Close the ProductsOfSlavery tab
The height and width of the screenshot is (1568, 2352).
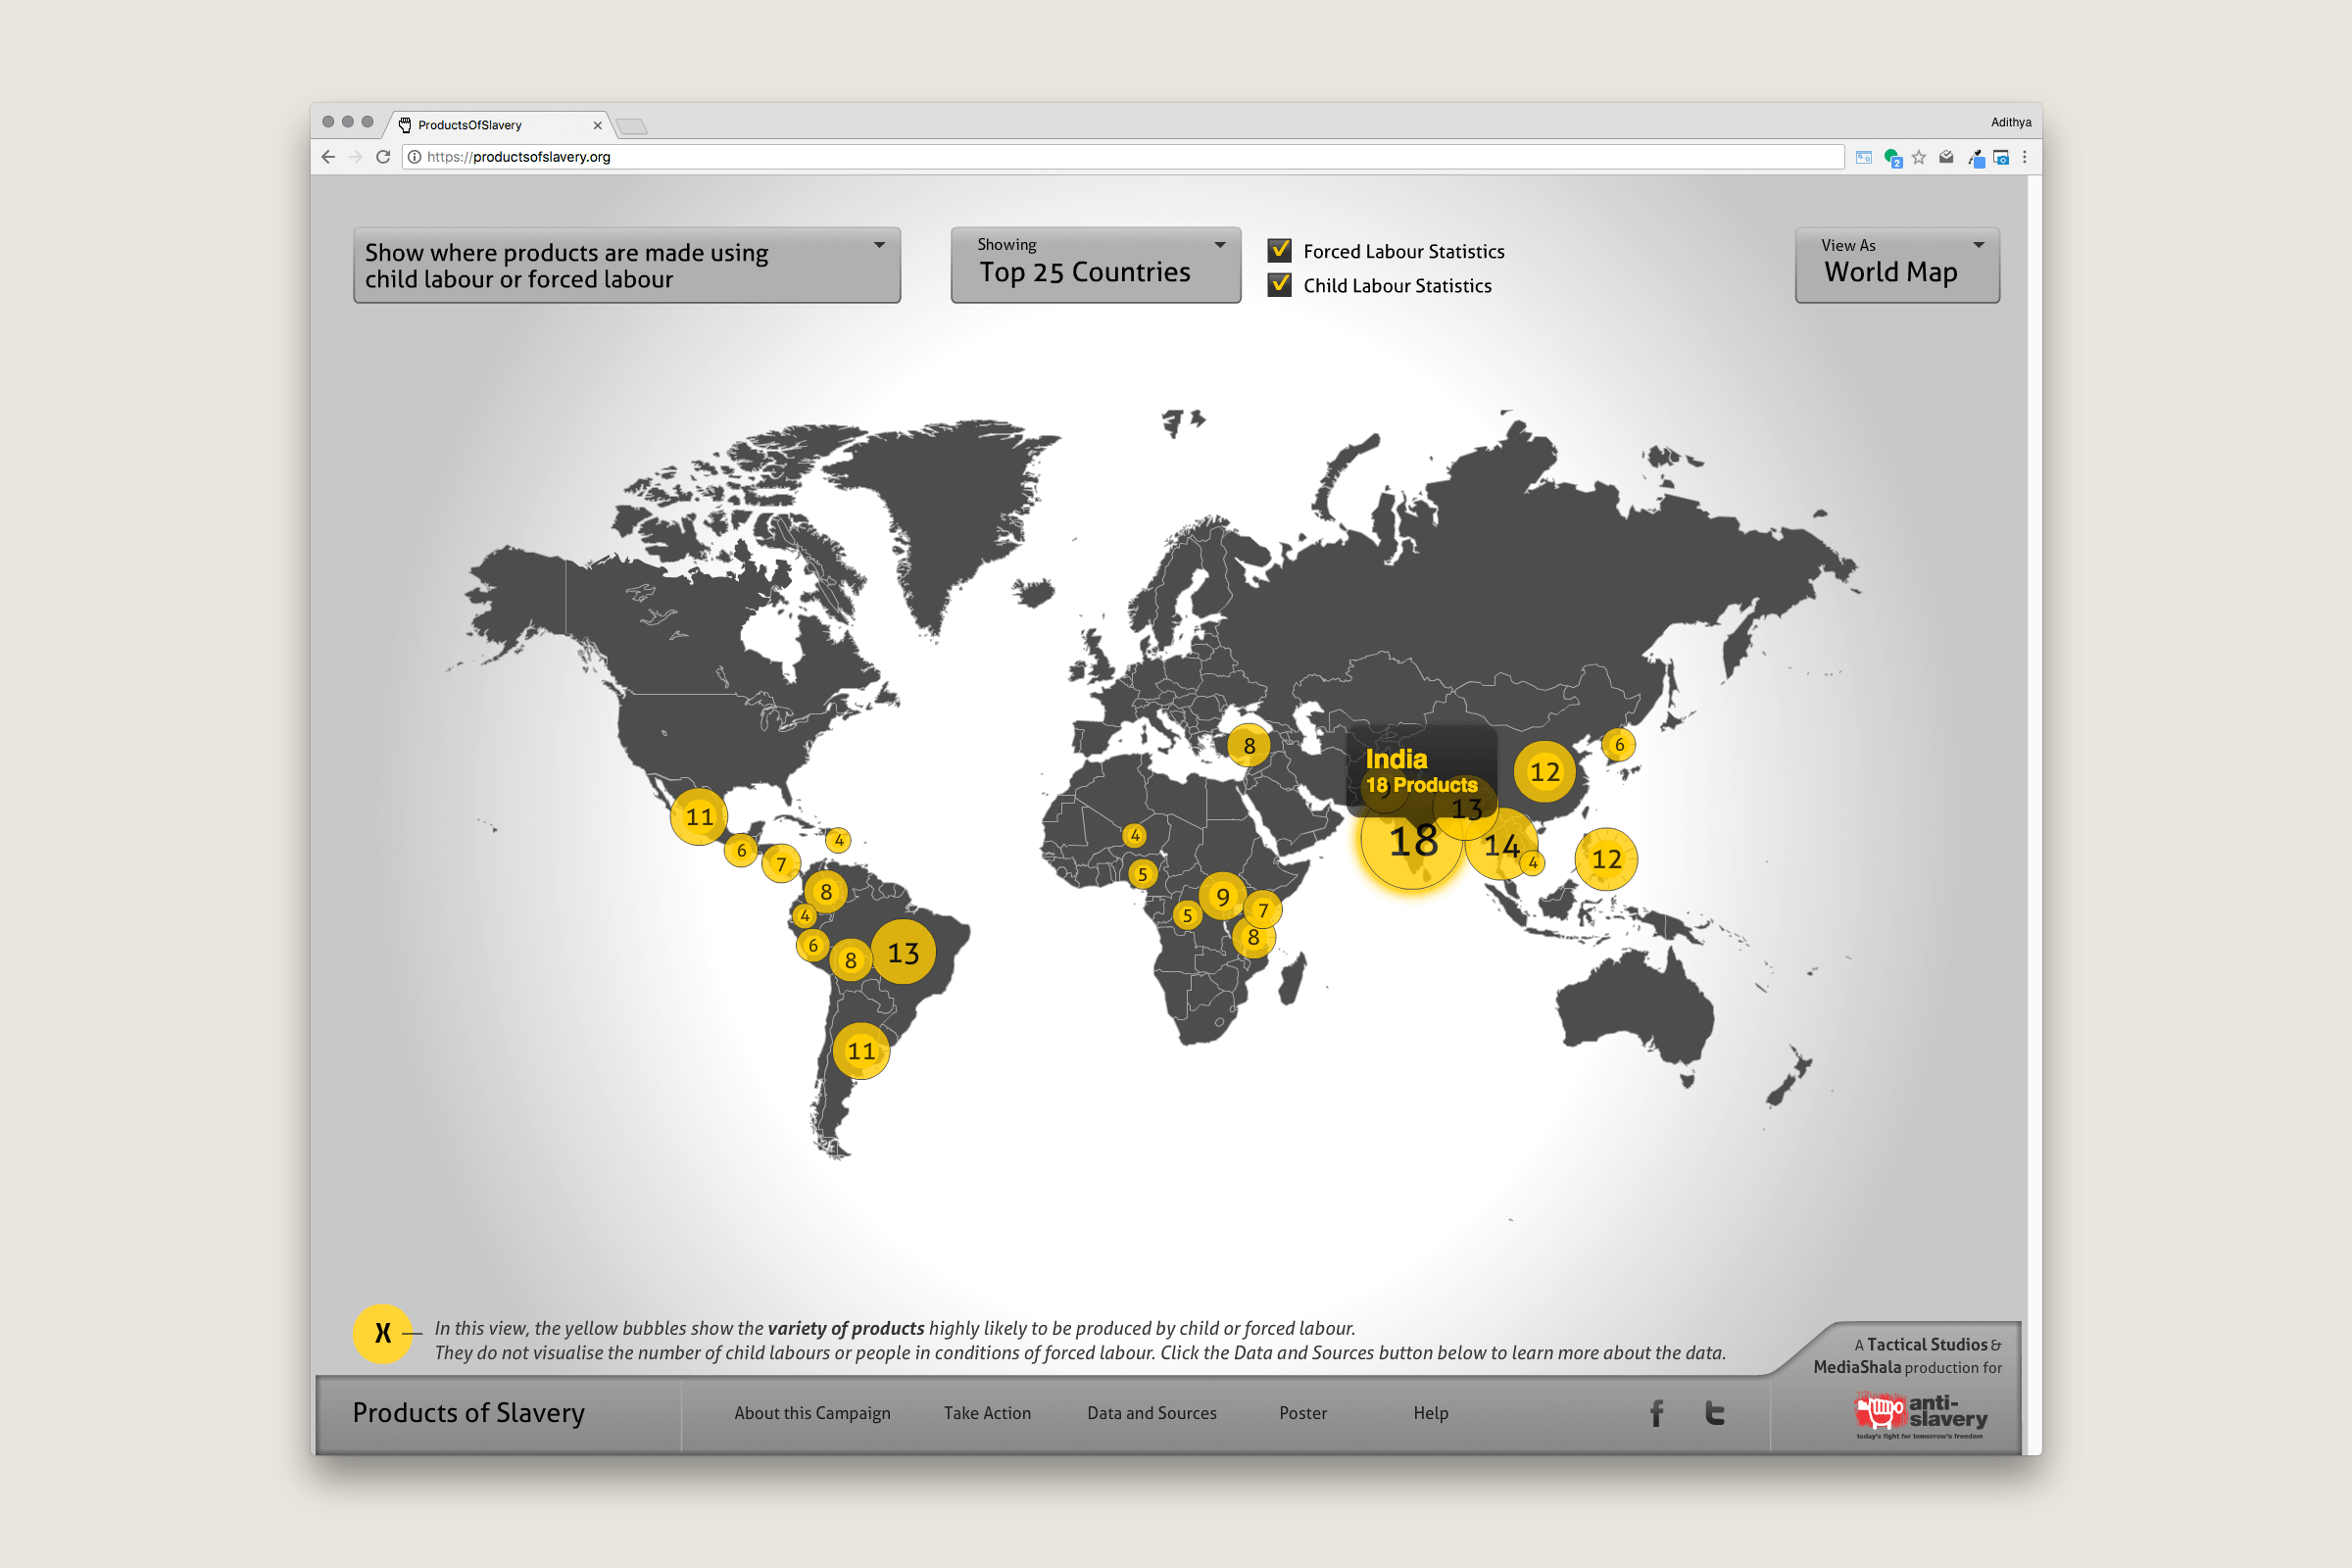[x=598, y=125]
